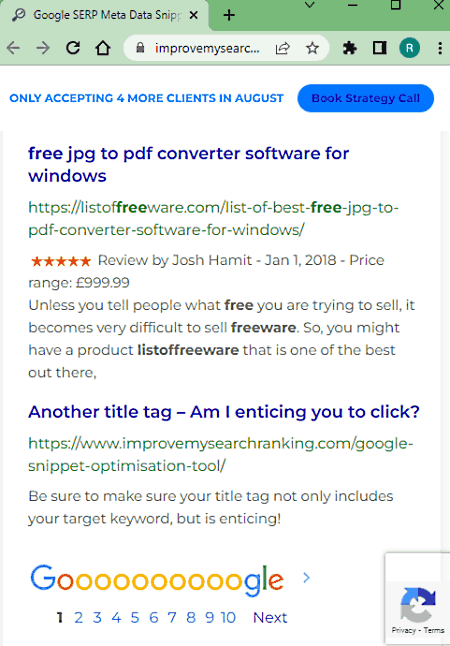The height and width of the screenshot is (646, 450).
Task: Open the share this page icon
Action: tap(283, 48)
